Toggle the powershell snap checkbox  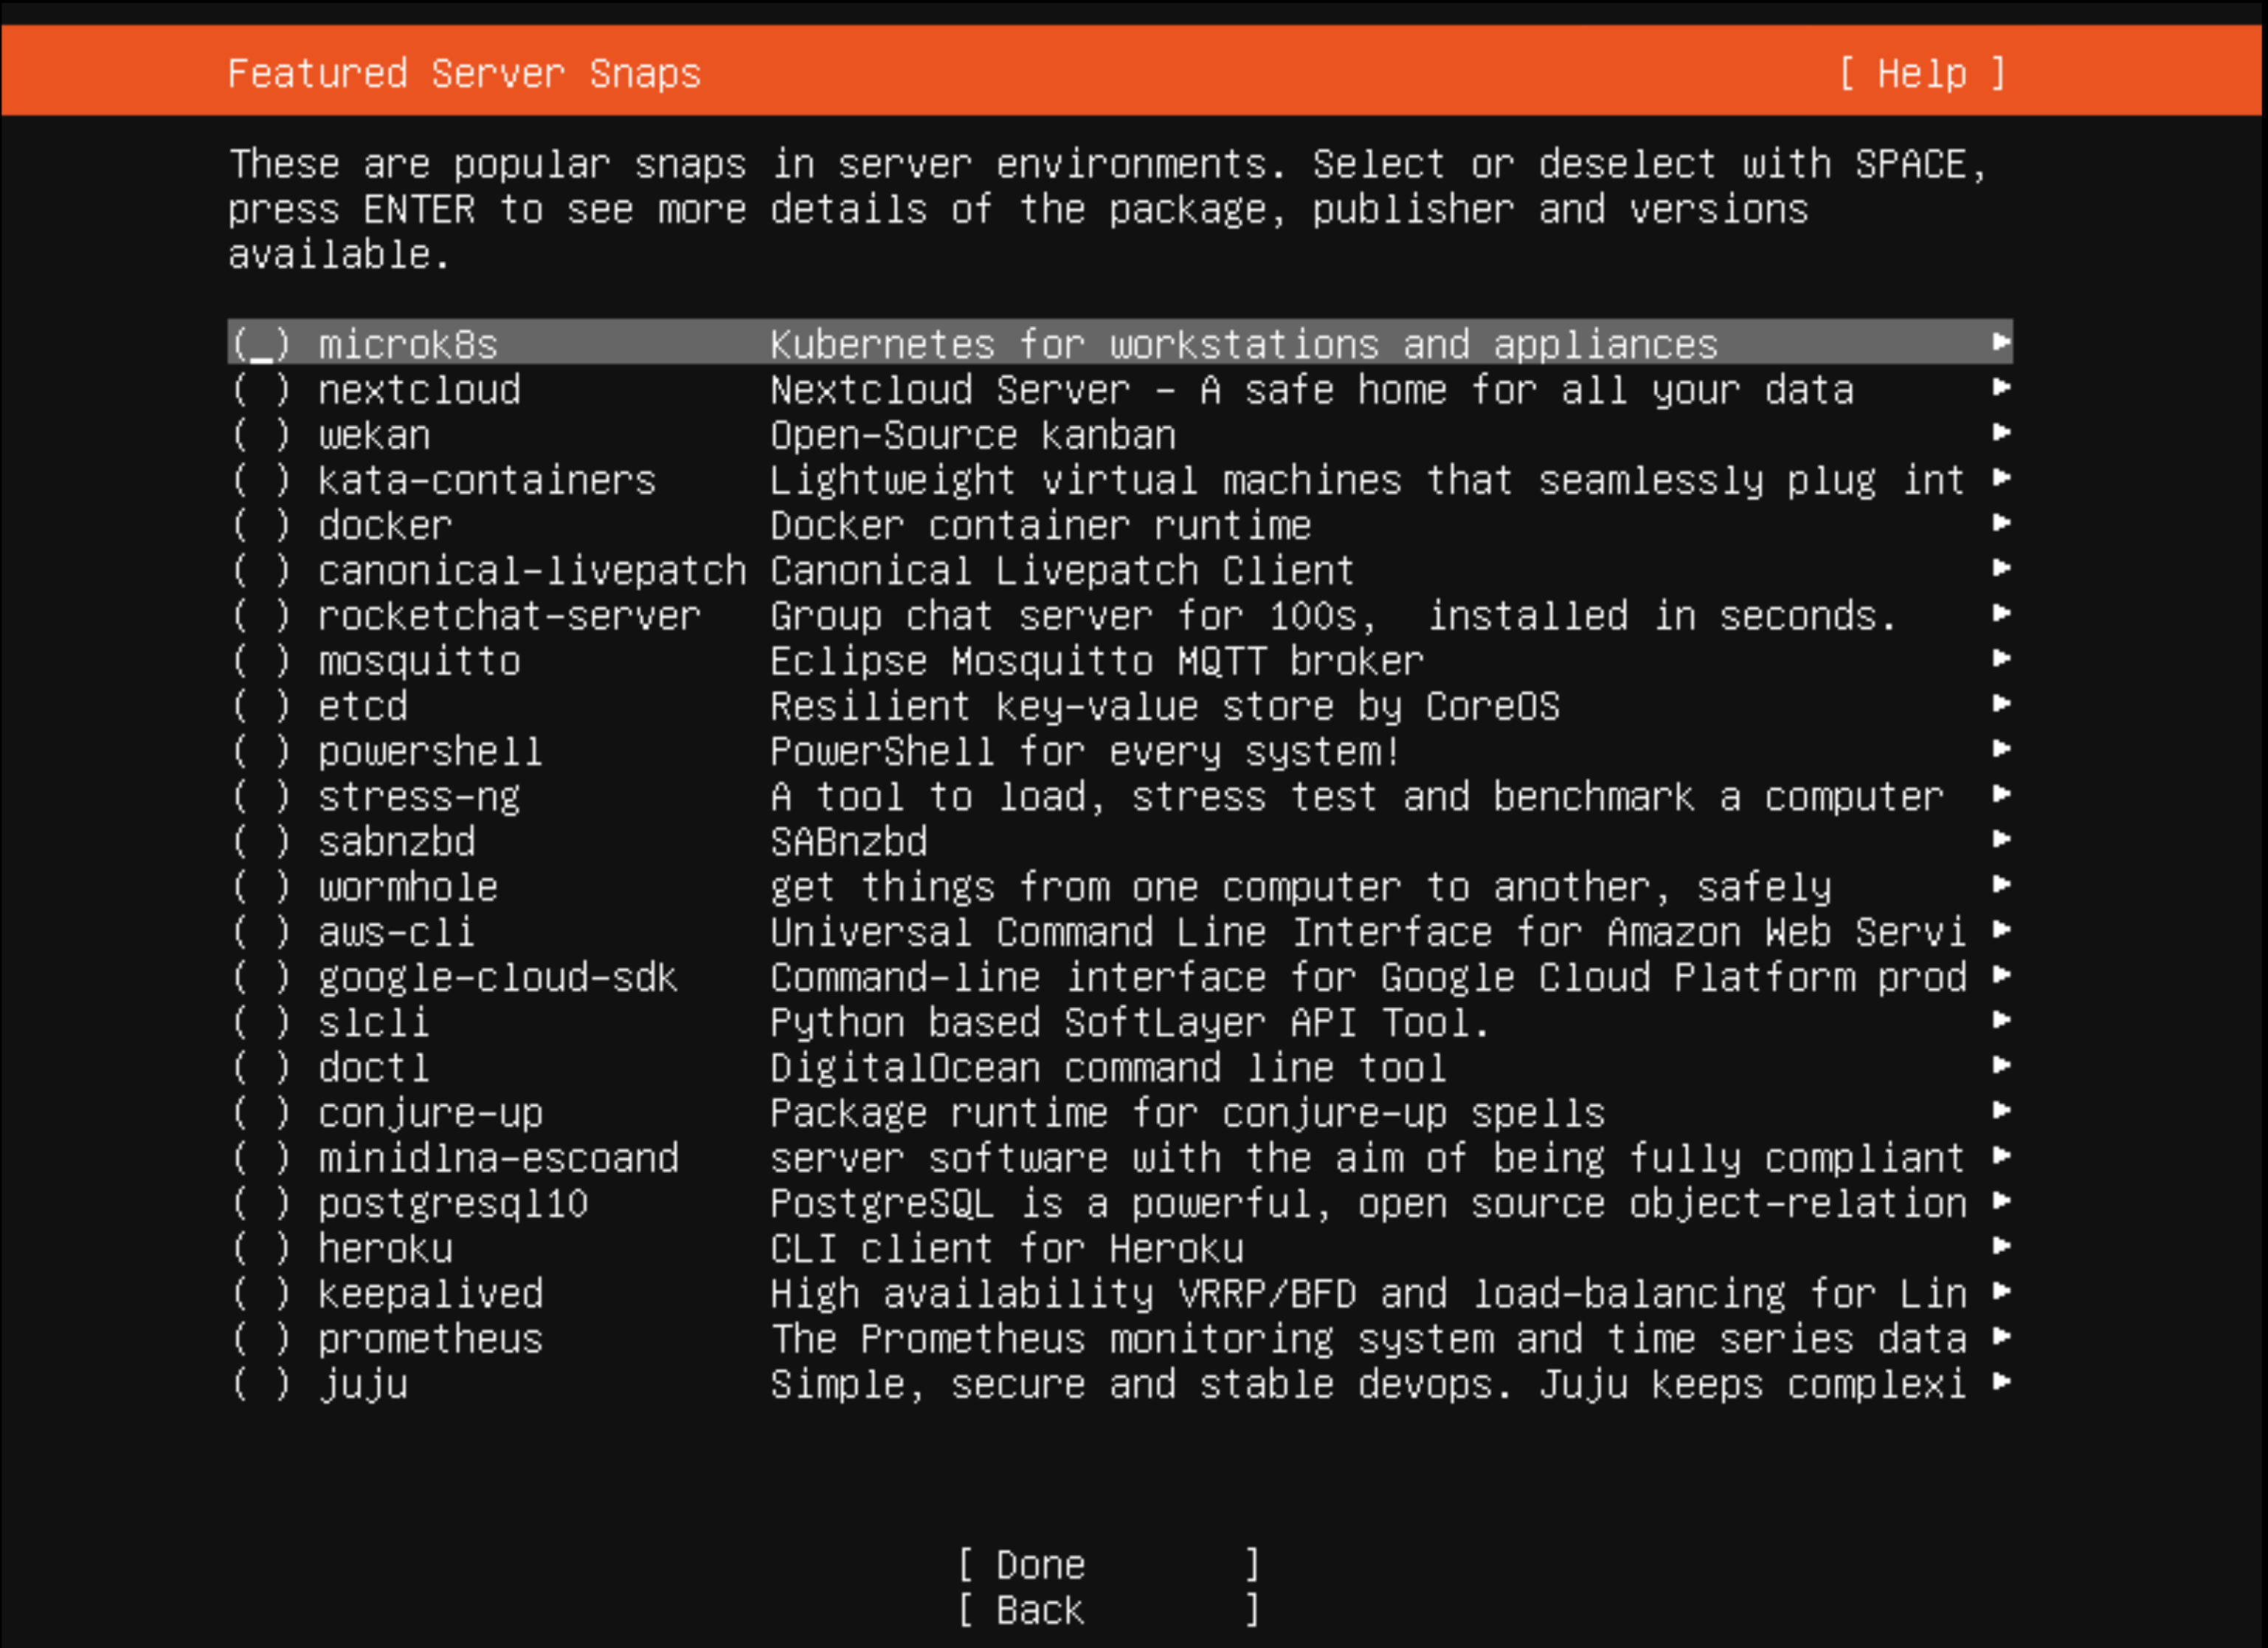(261, 751)
